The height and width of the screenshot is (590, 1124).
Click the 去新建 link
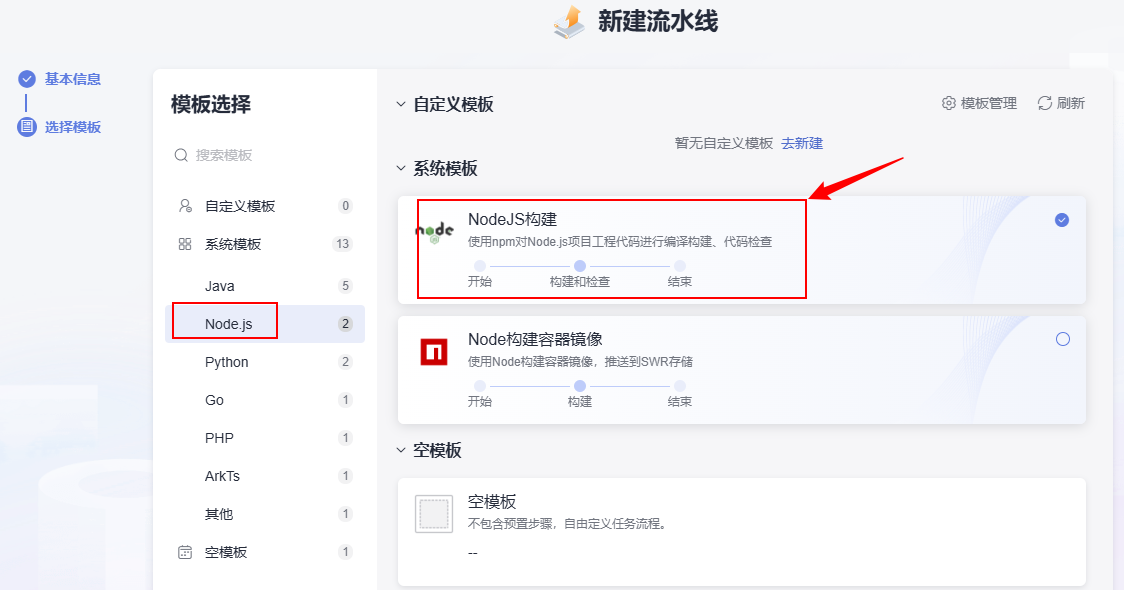(x=801, y=143)
